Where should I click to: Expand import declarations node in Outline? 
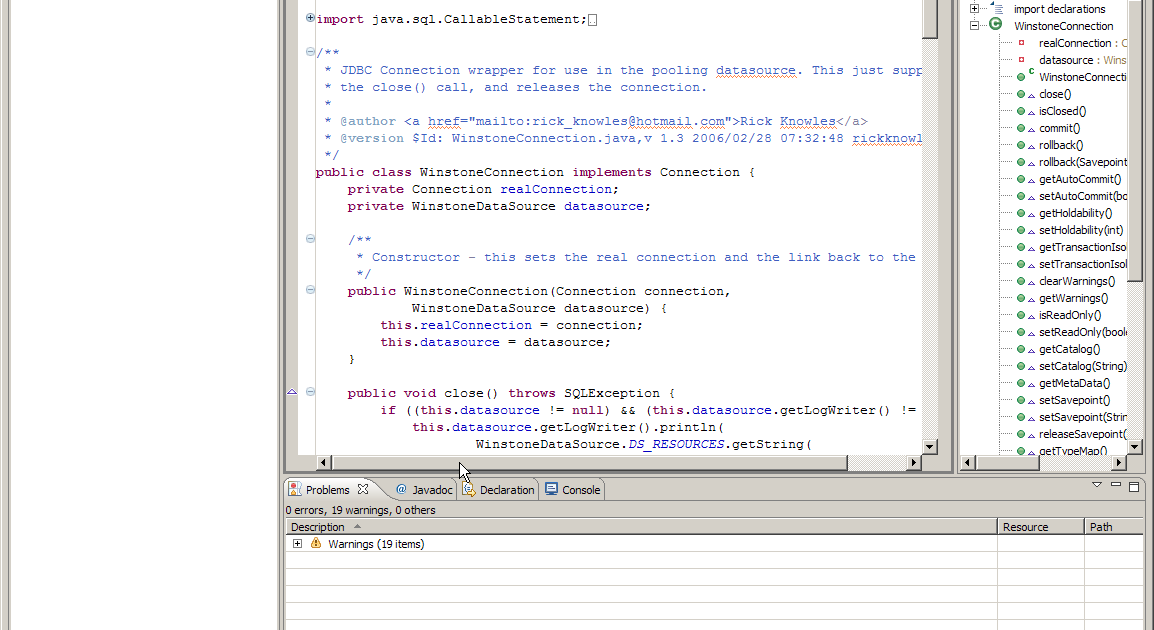pos(974,8)
